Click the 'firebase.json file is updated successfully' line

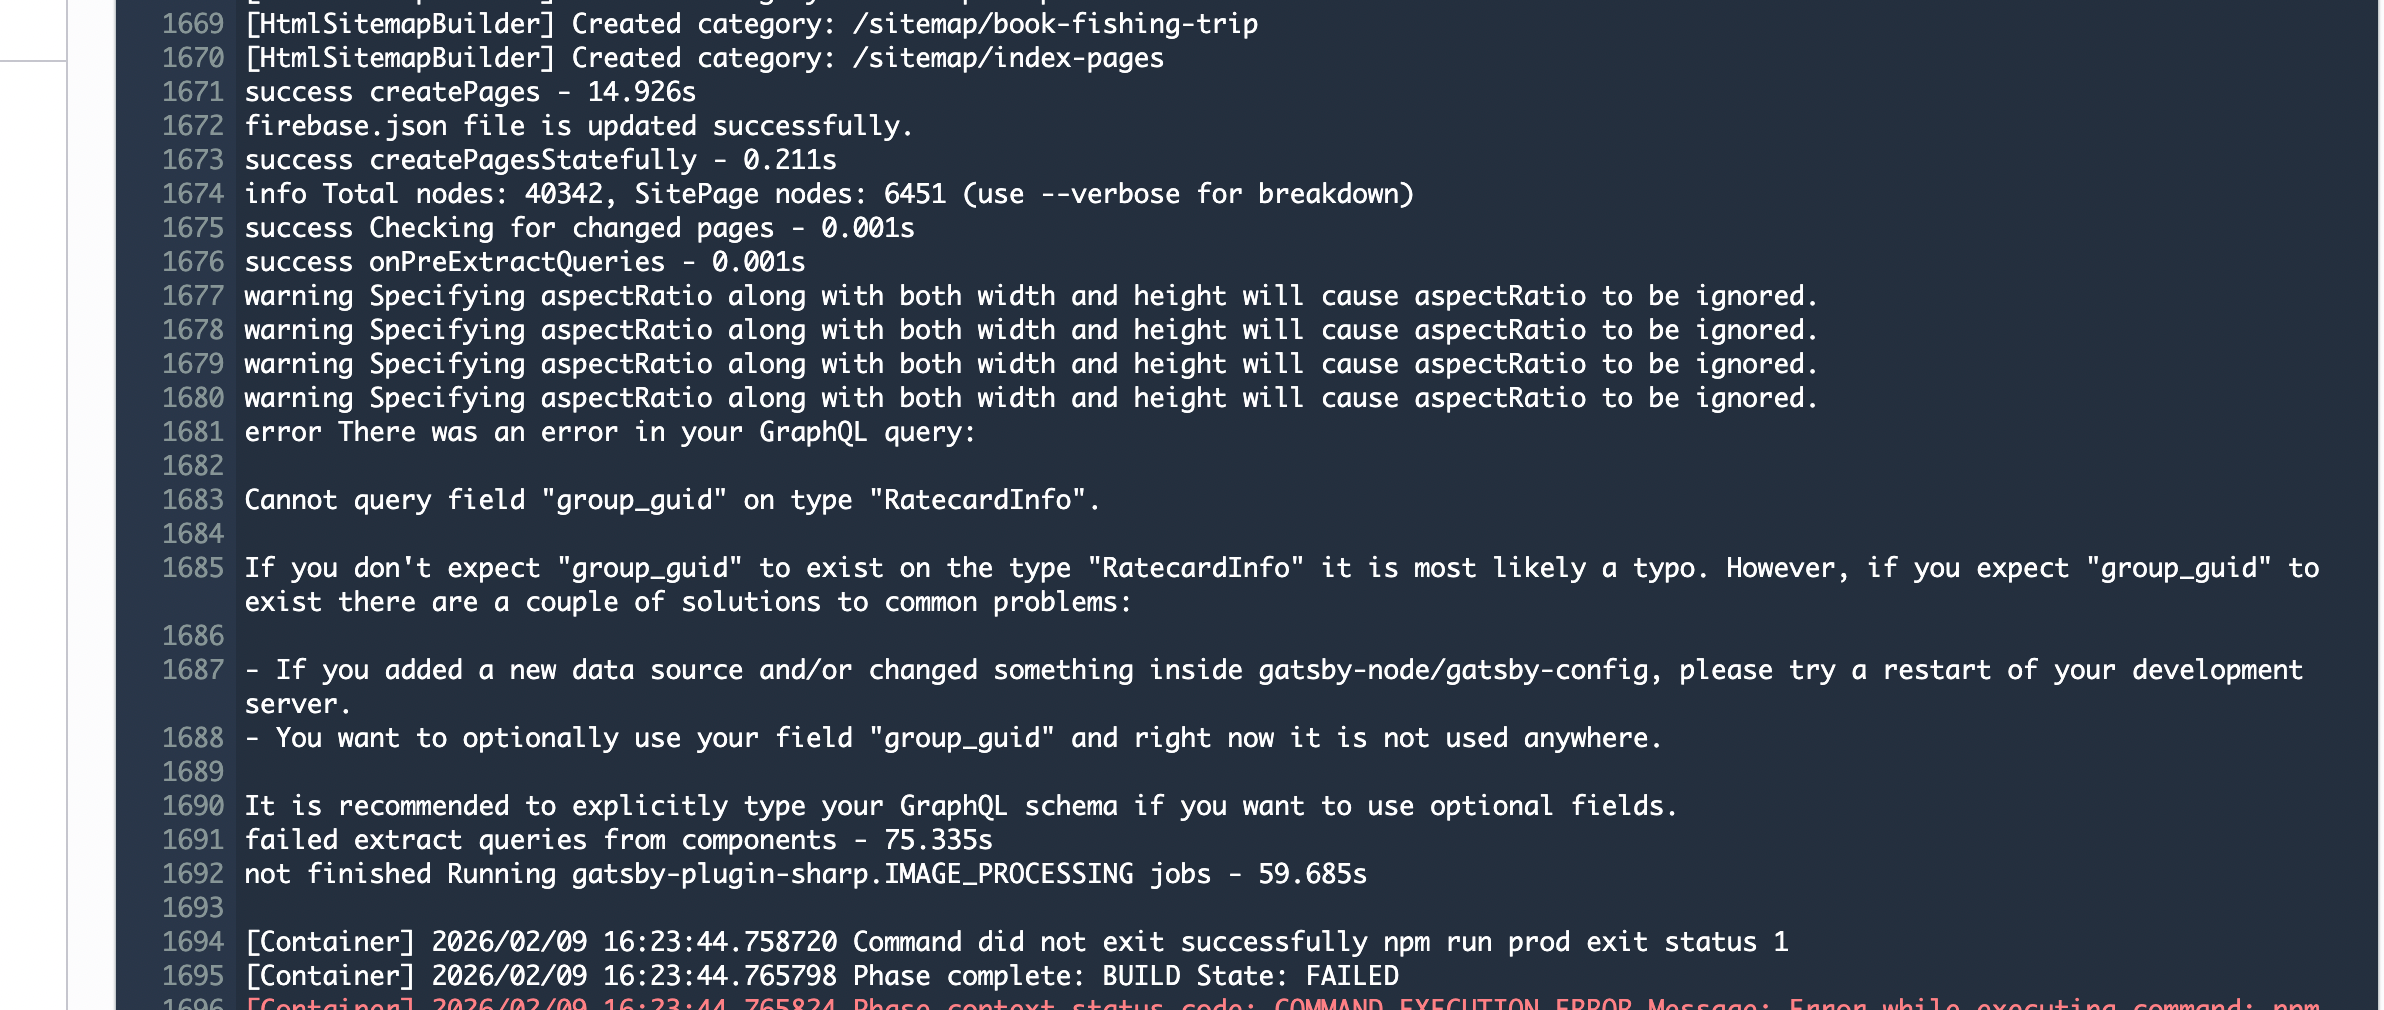coord(578,126)
